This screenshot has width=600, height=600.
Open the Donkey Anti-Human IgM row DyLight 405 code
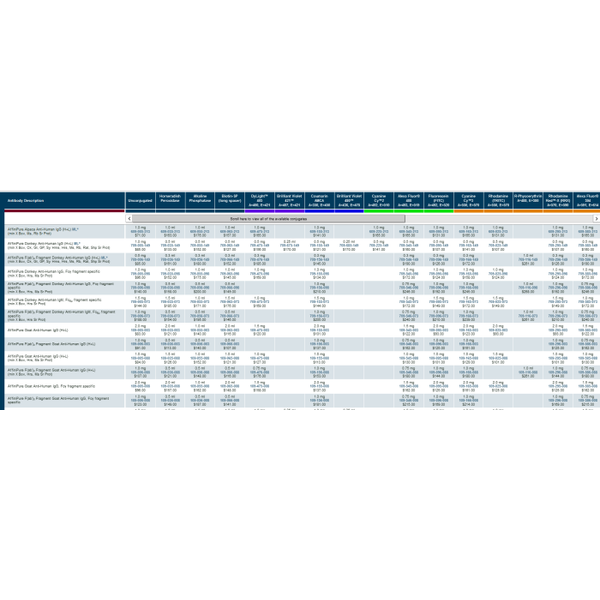(x=259, y=302)
